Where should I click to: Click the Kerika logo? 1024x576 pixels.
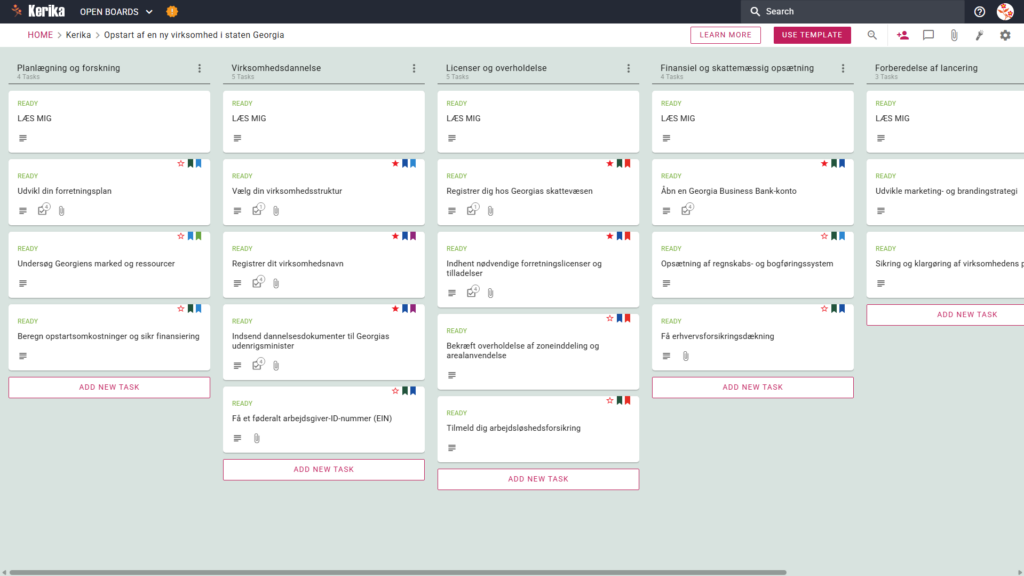point(38,11)
